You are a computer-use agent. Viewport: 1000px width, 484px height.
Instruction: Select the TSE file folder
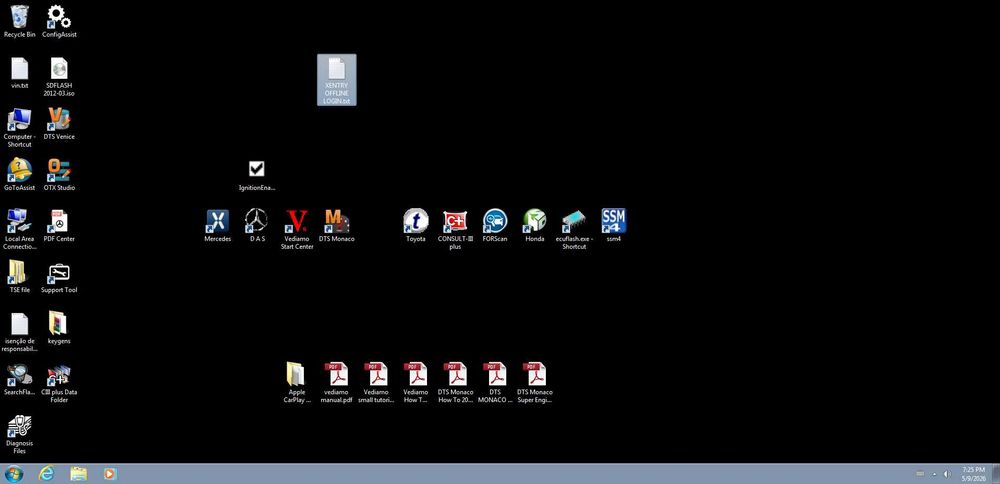[20, 272]
